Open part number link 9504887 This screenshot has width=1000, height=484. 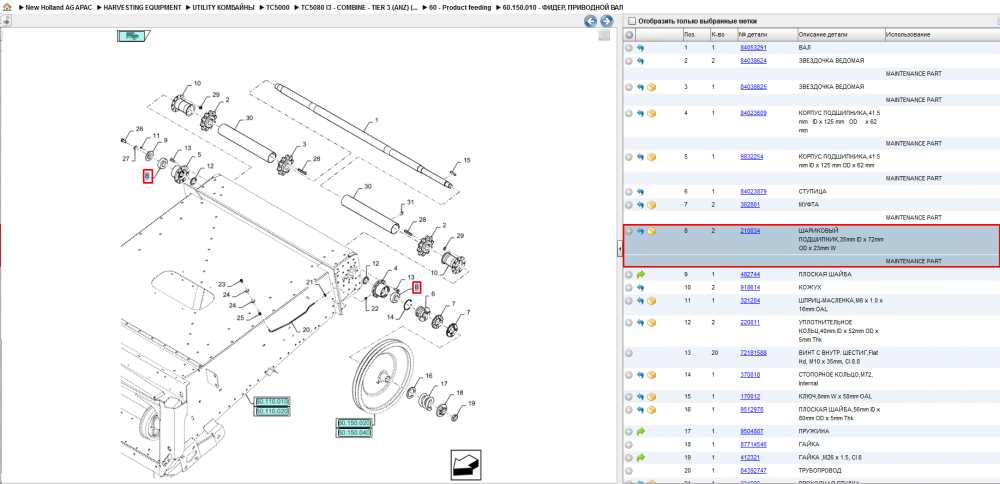pos(751,431)
